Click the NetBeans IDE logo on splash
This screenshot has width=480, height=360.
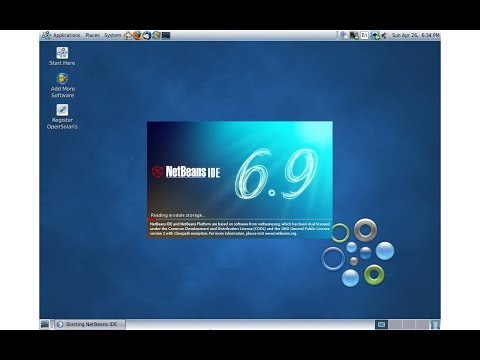point(186,172)
